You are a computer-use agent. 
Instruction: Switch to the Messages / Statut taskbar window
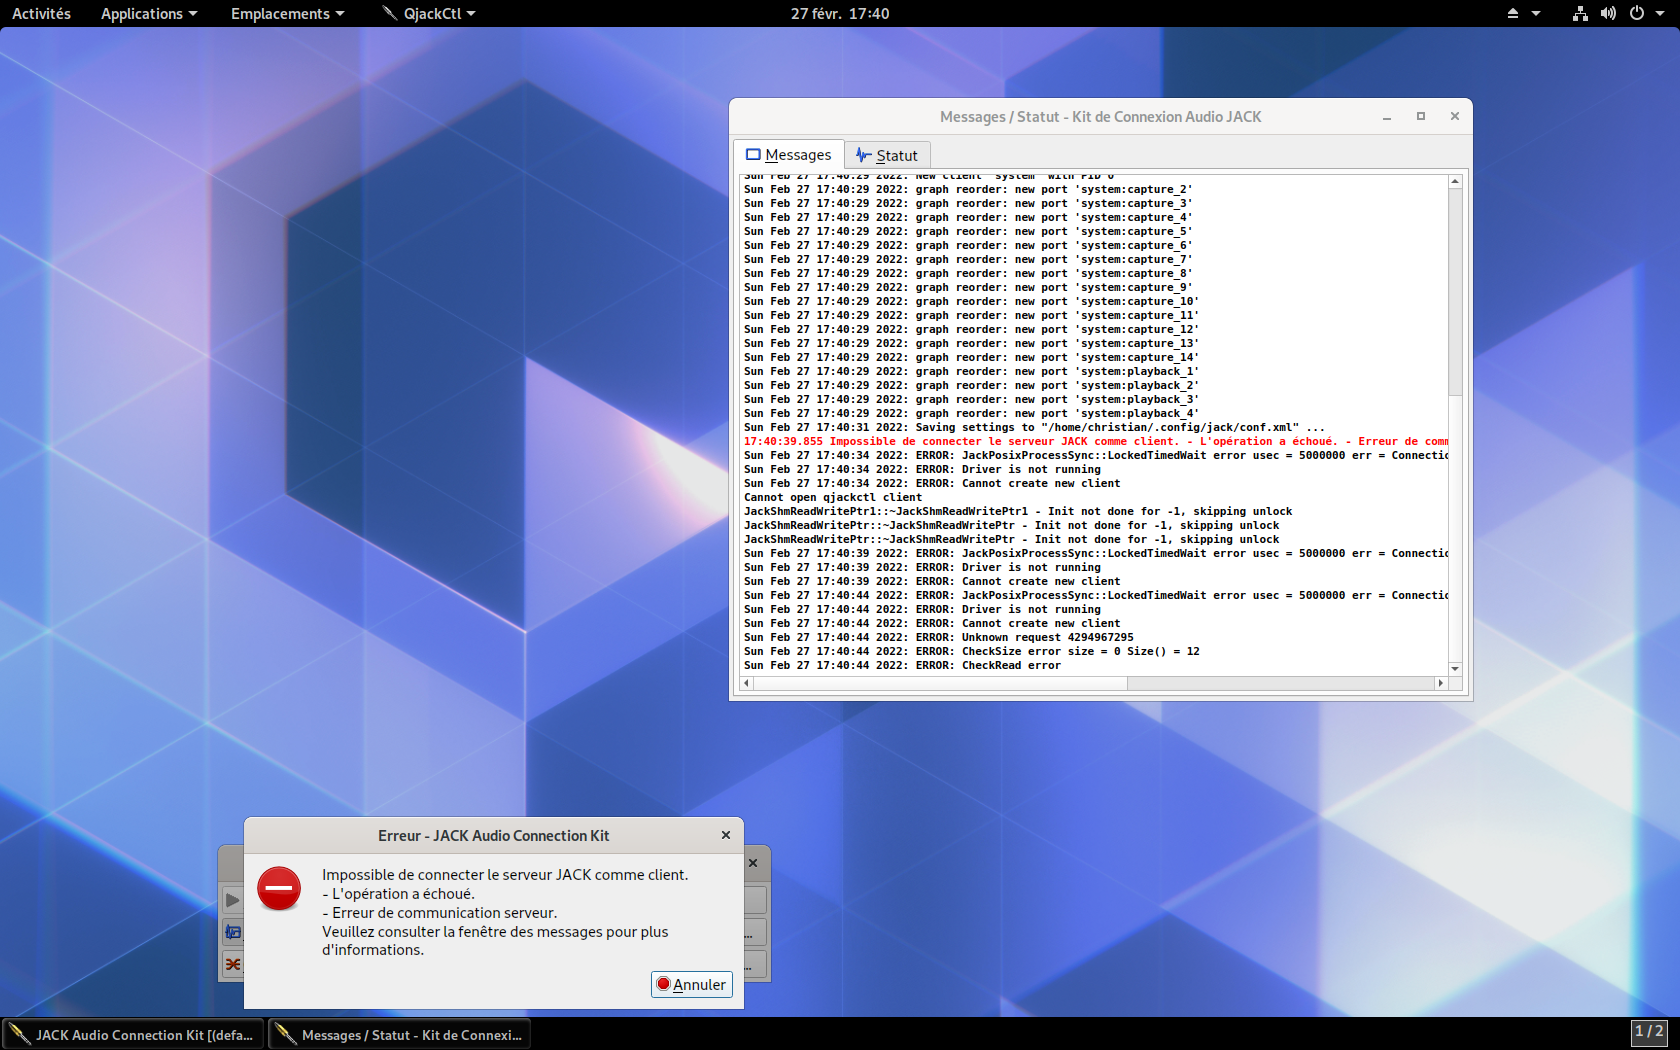(x=399, y=1035)
